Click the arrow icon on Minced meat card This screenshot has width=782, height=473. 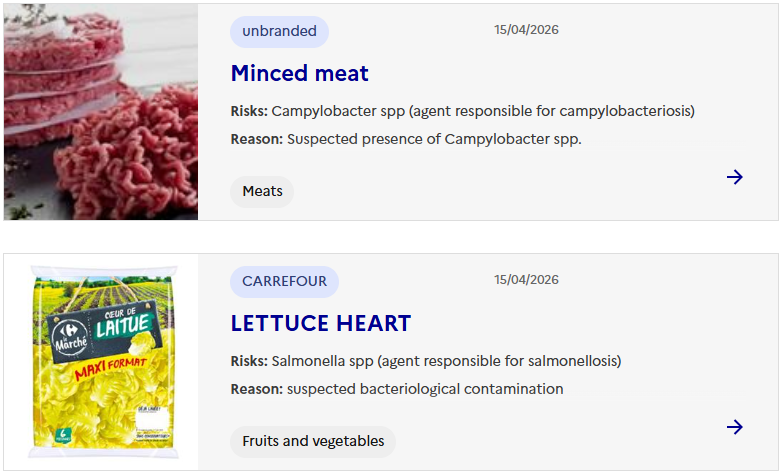pyautogui.click(x=735, y=177)
